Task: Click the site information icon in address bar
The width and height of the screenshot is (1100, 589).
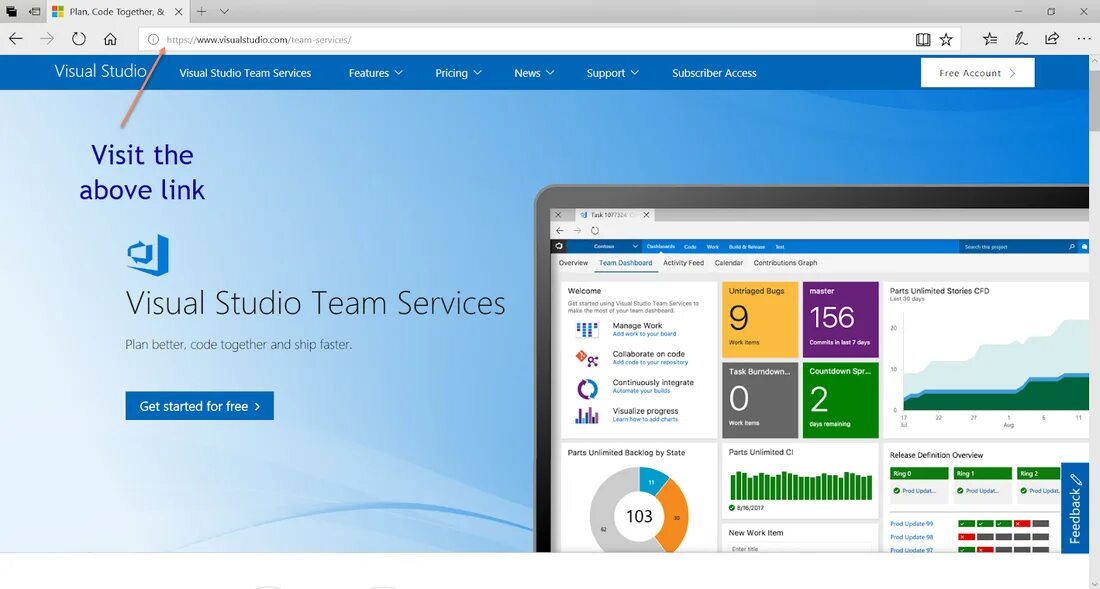Action: tap(153, 40)
